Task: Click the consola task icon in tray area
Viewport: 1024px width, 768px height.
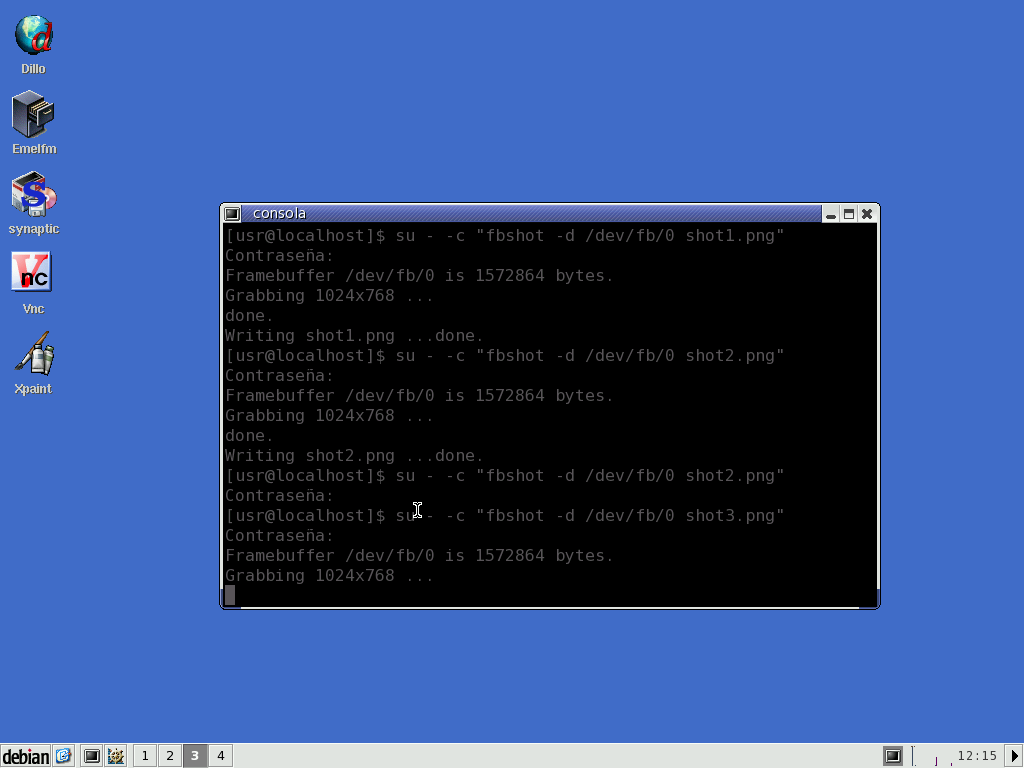Action: [893, 756]
